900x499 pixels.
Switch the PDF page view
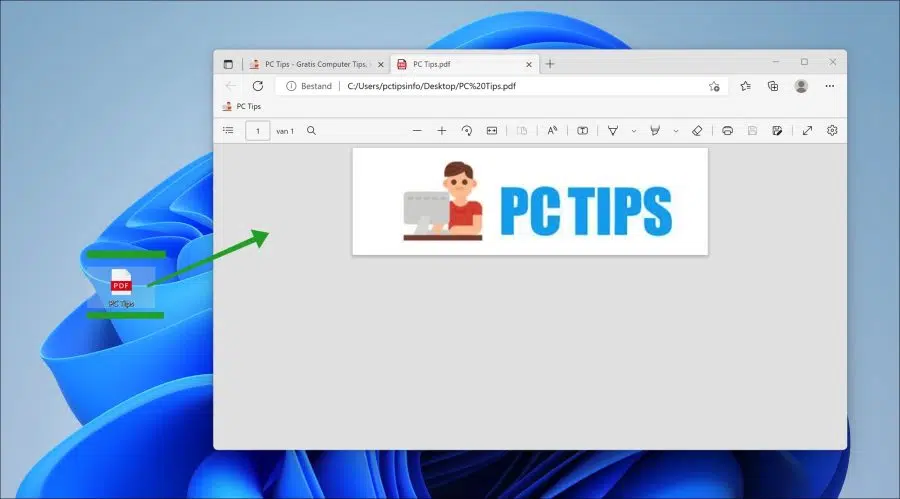[522, 131]
